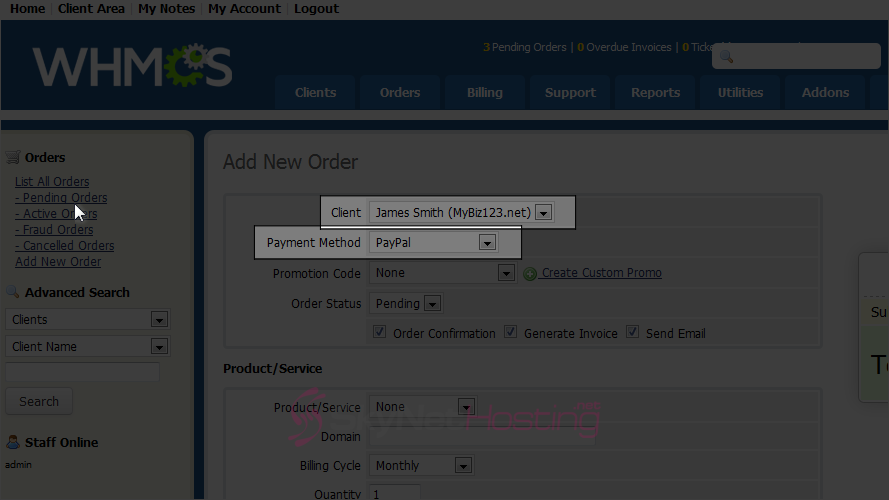Open the Client dropdown showing James Smith
Image resolution: width=889 pixels, height=500 pixels.
click(x=461, y=213)
